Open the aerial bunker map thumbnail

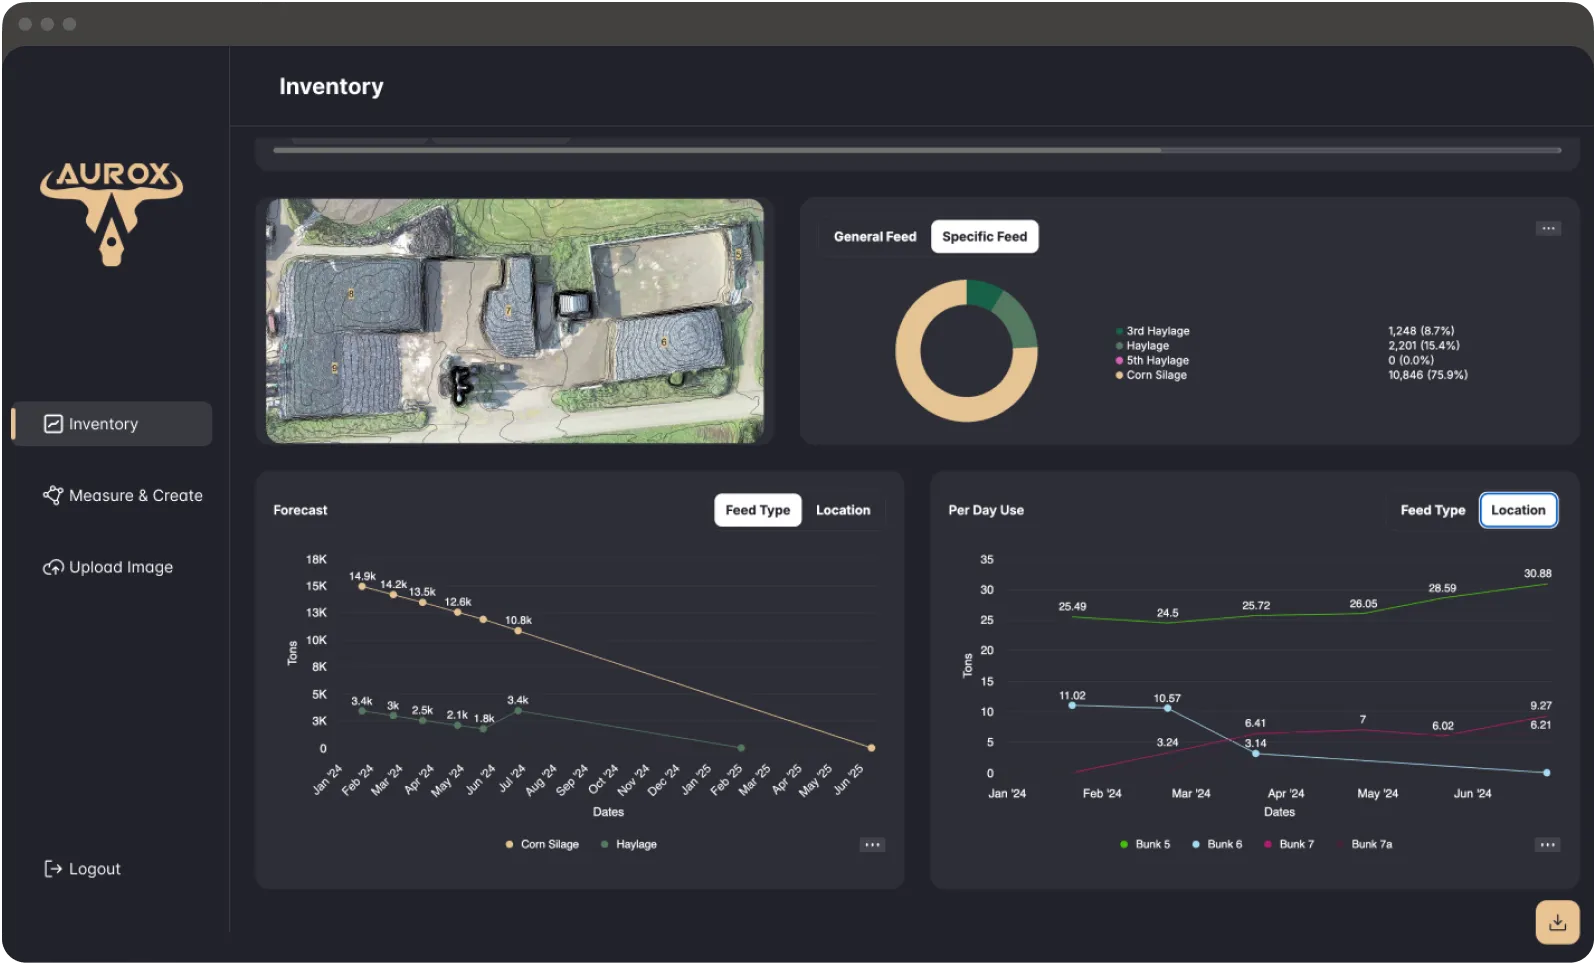click(x=514, y=321)
